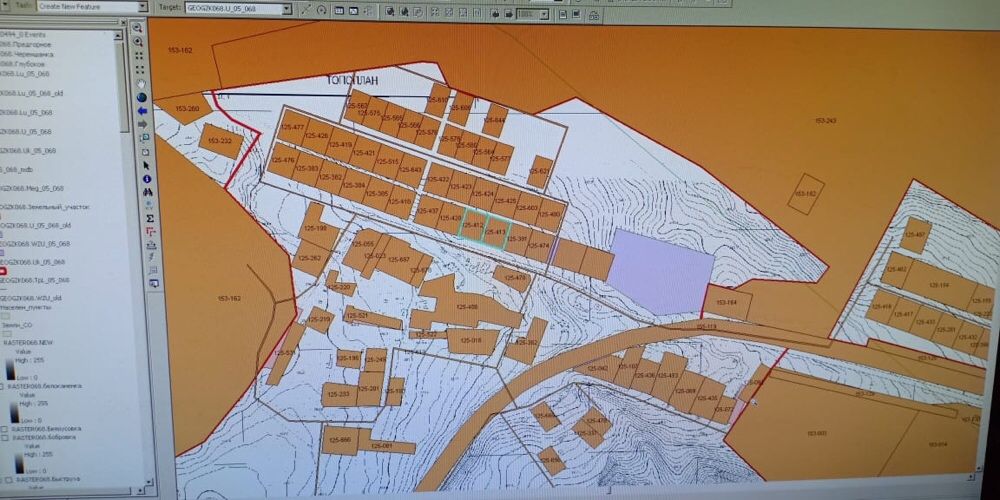Click the bottom icon of vertical toolbar
The image size is (1000, 500).
click(154, 284)
